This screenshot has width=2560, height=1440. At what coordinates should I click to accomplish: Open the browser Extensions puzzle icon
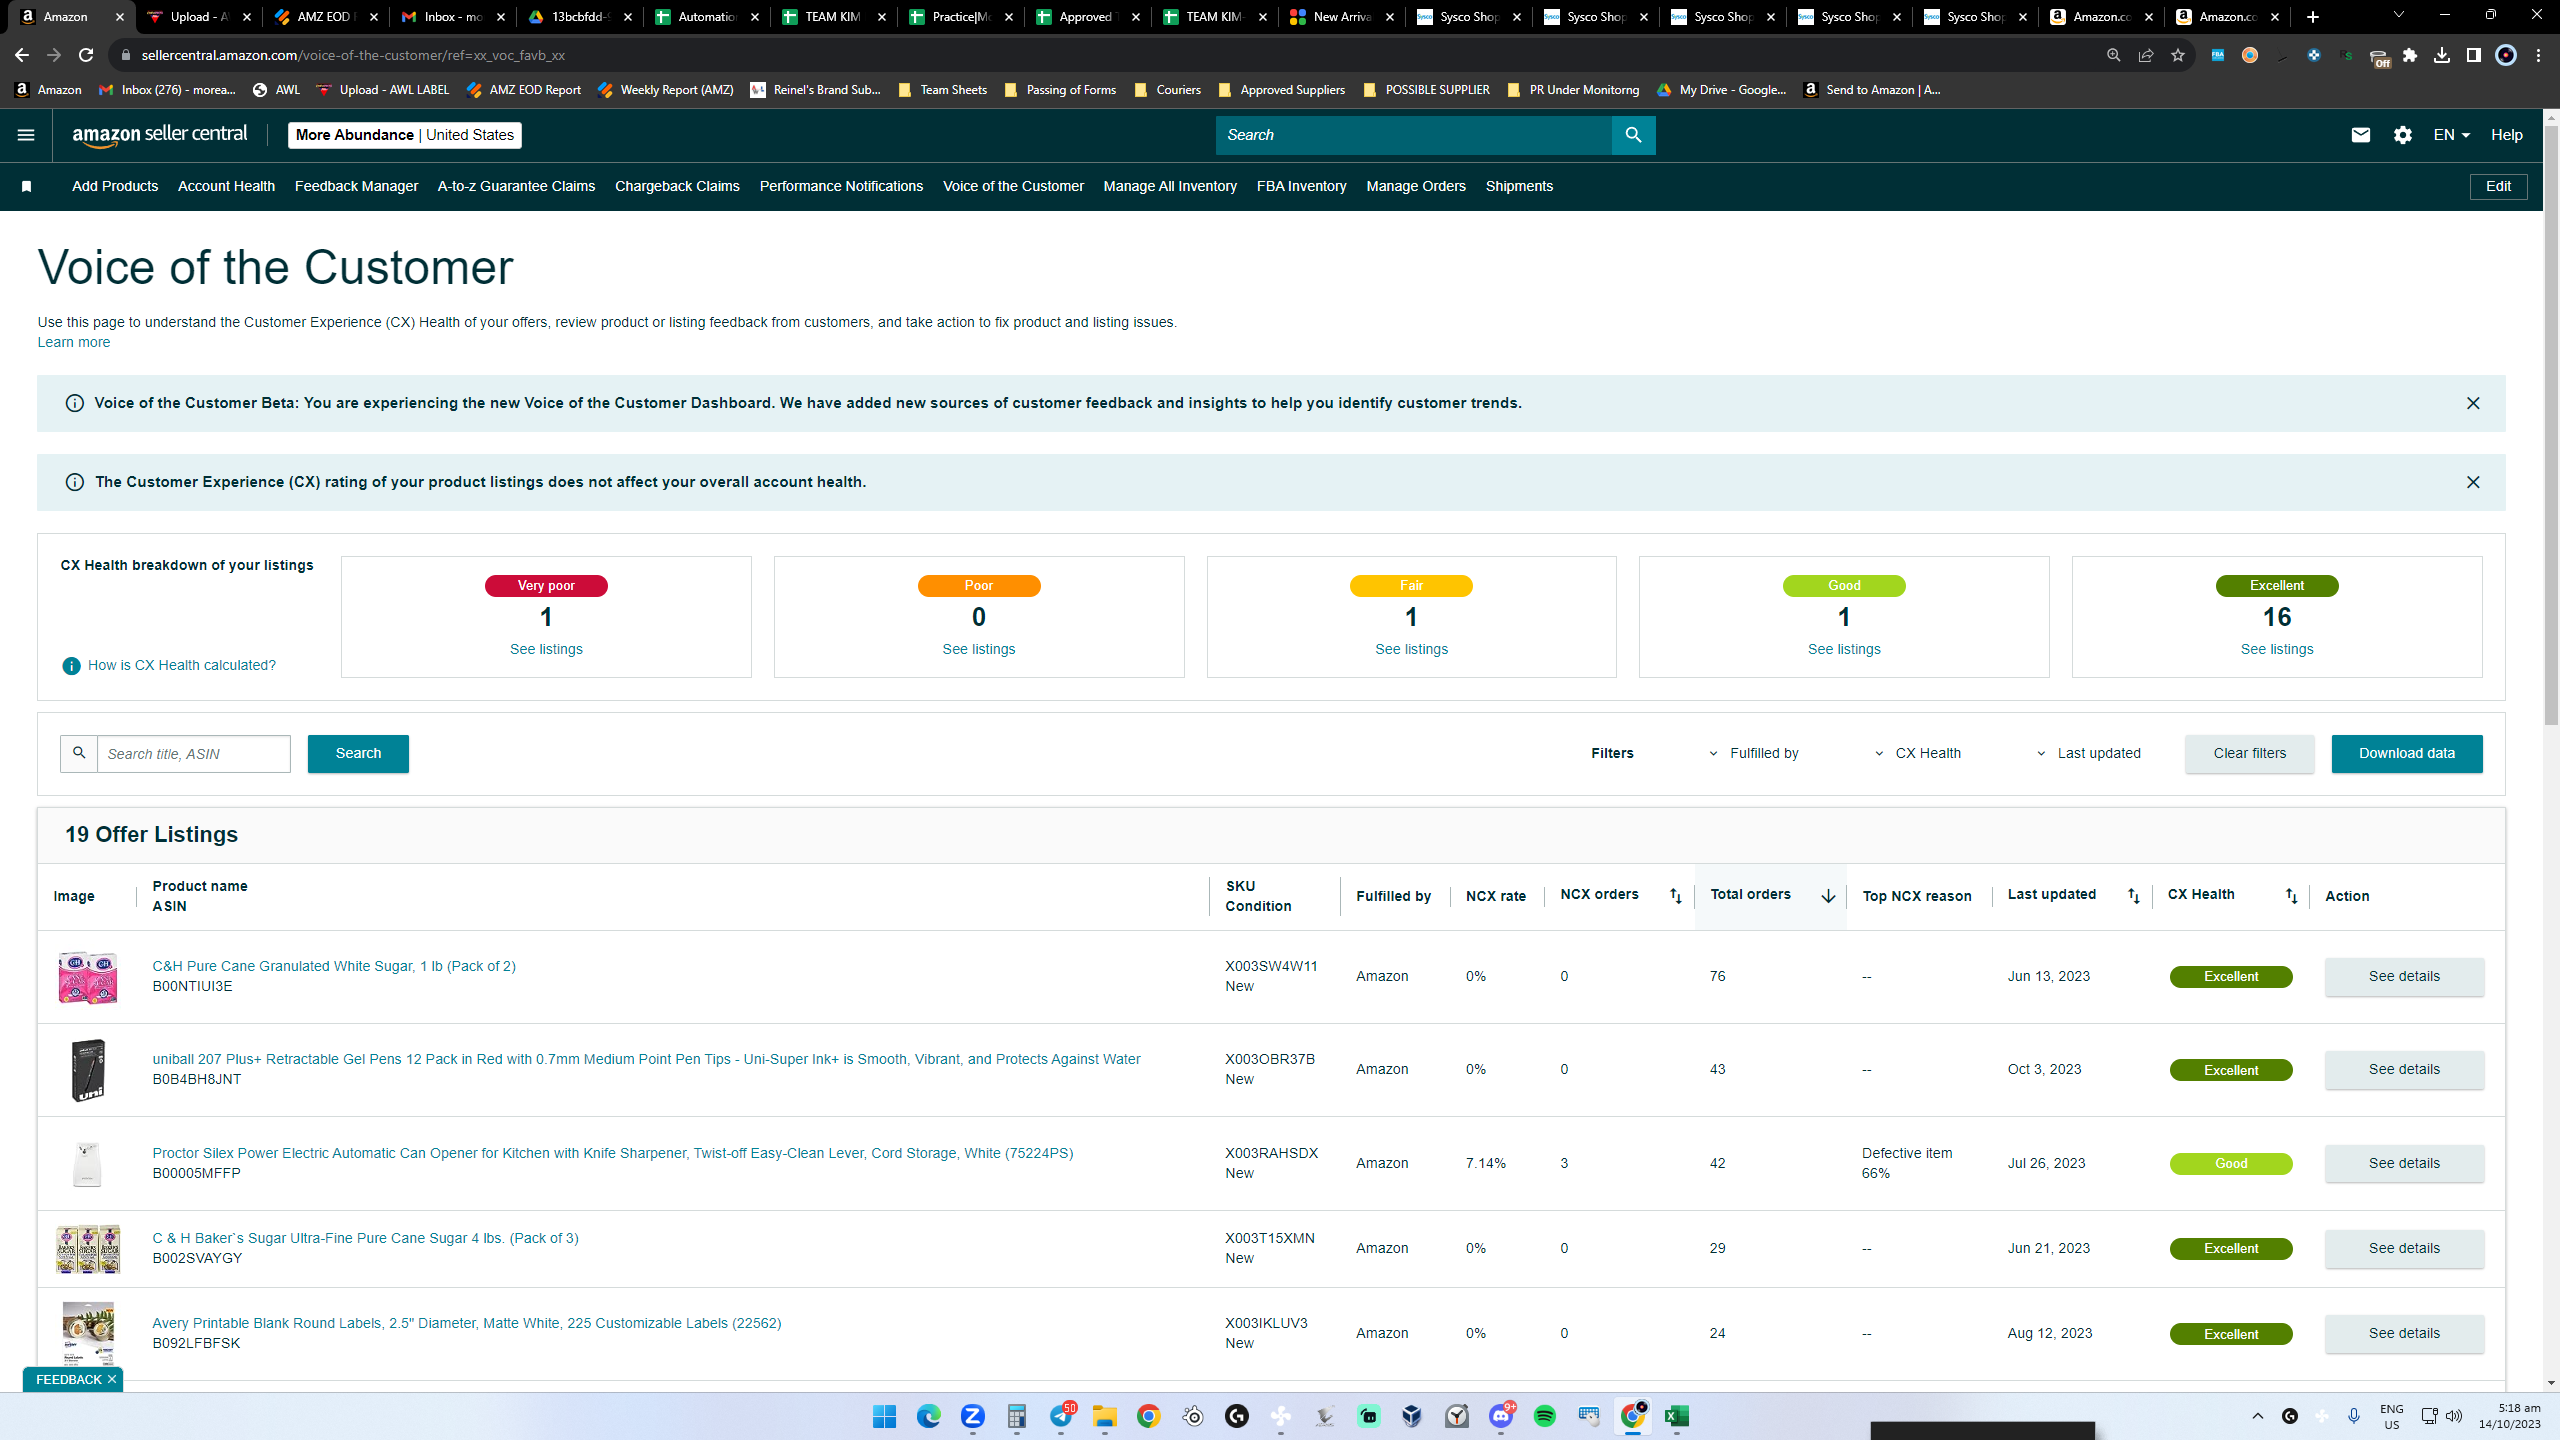(x=2410, y=55)
